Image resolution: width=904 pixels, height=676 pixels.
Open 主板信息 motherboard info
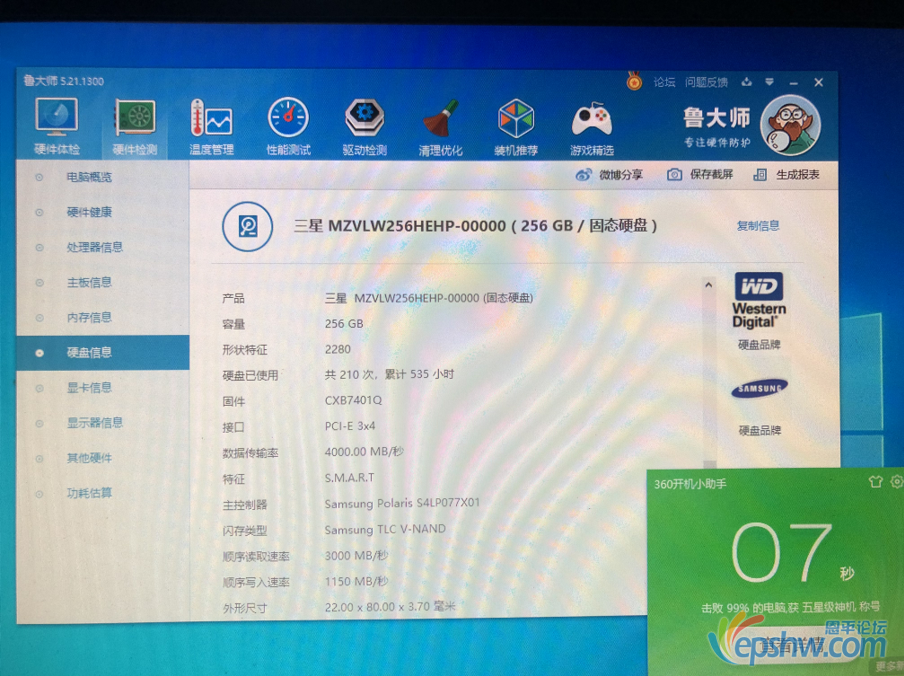pos(89,282)
